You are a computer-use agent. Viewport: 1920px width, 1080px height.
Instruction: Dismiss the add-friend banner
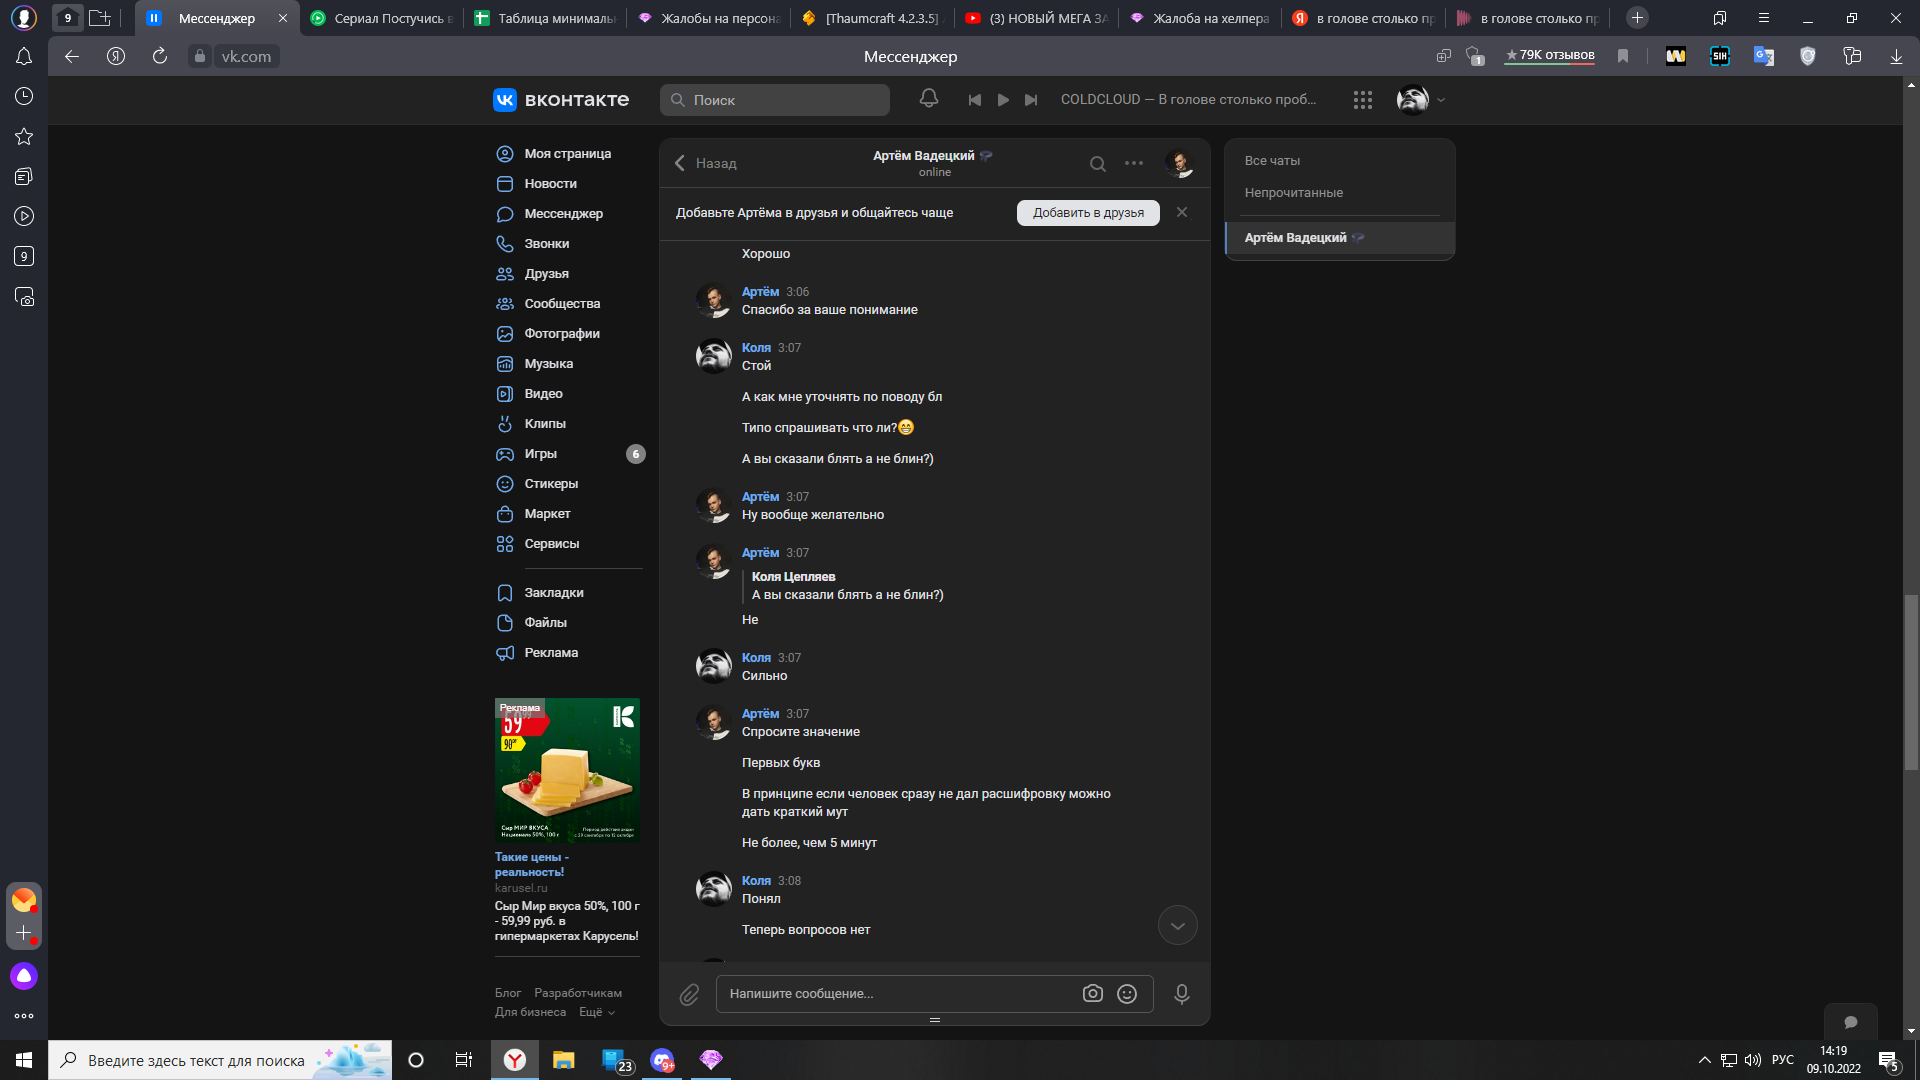(x=1182, y=212)
